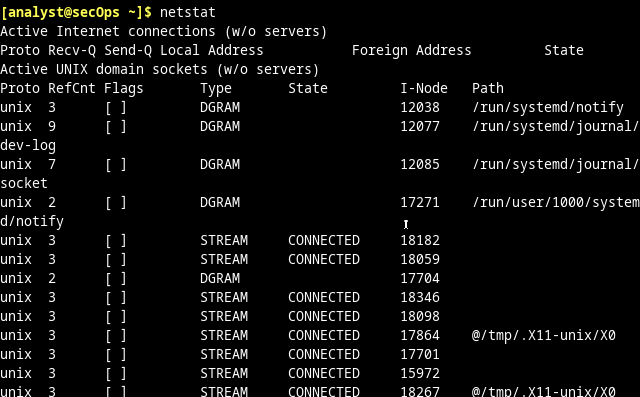Click the wrapped dev-log text
Viewport: 640px width, 397px height.
28,146
